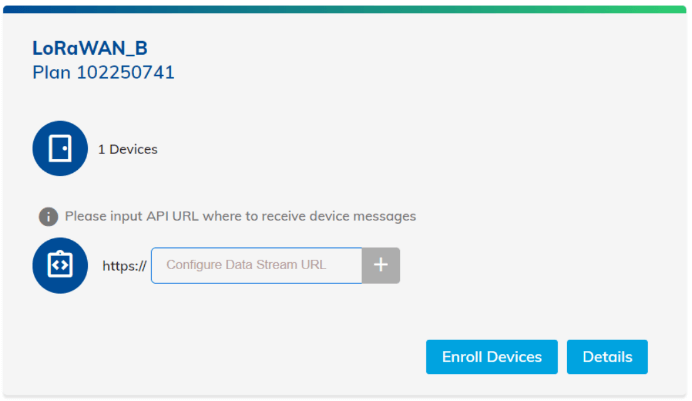Screen dimensions: 692x401
Task: Click the LoRaWAN_B plan title
Action: [x=90, y=48]
